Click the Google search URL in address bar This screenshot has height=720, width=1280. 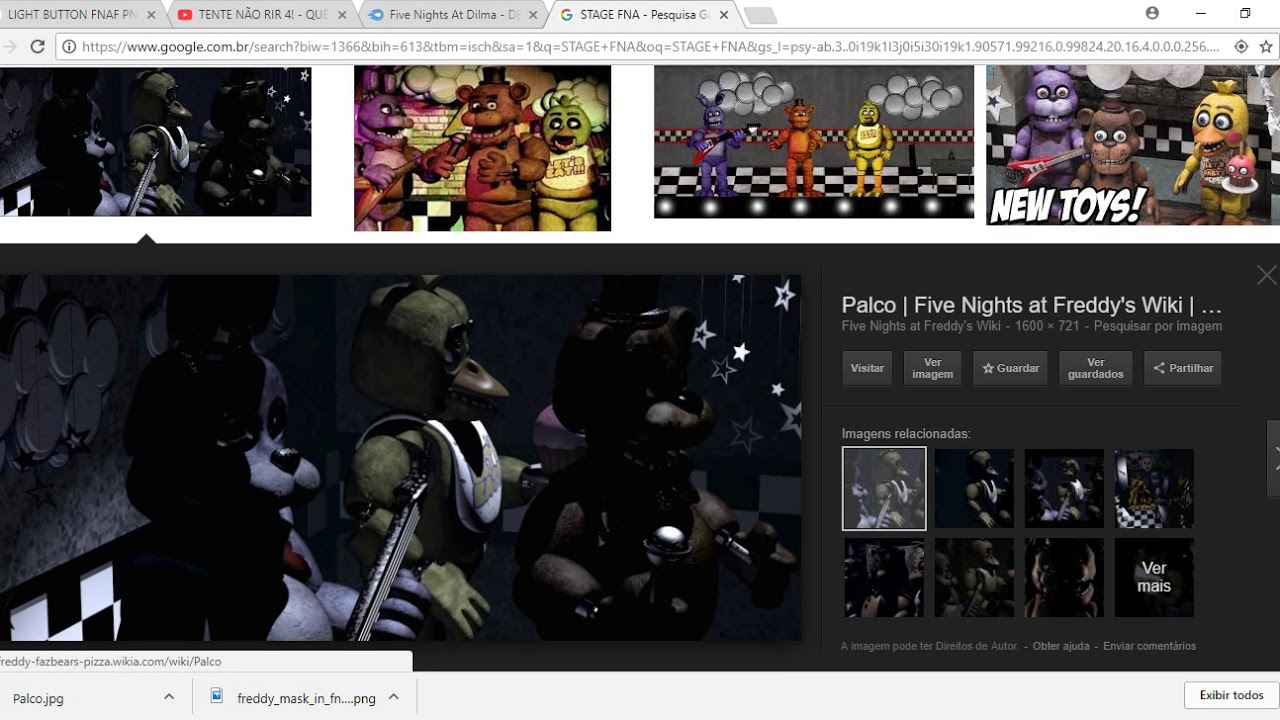pos(650,46)
